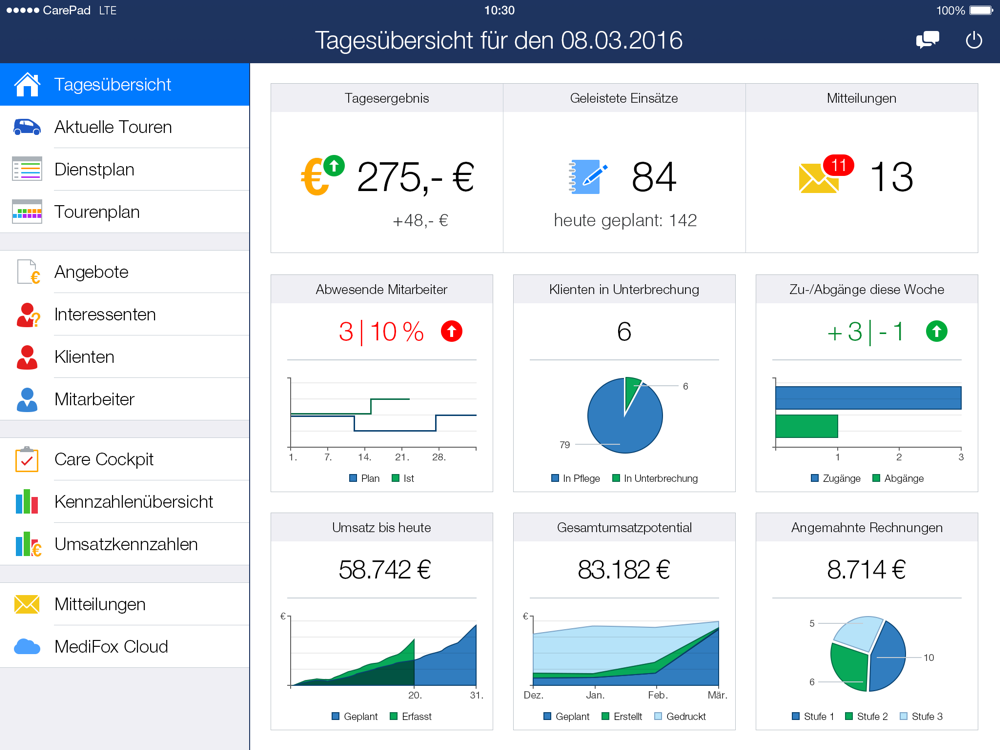Click the Angemahnte Rechnungen pie chart

click(867, 653)
